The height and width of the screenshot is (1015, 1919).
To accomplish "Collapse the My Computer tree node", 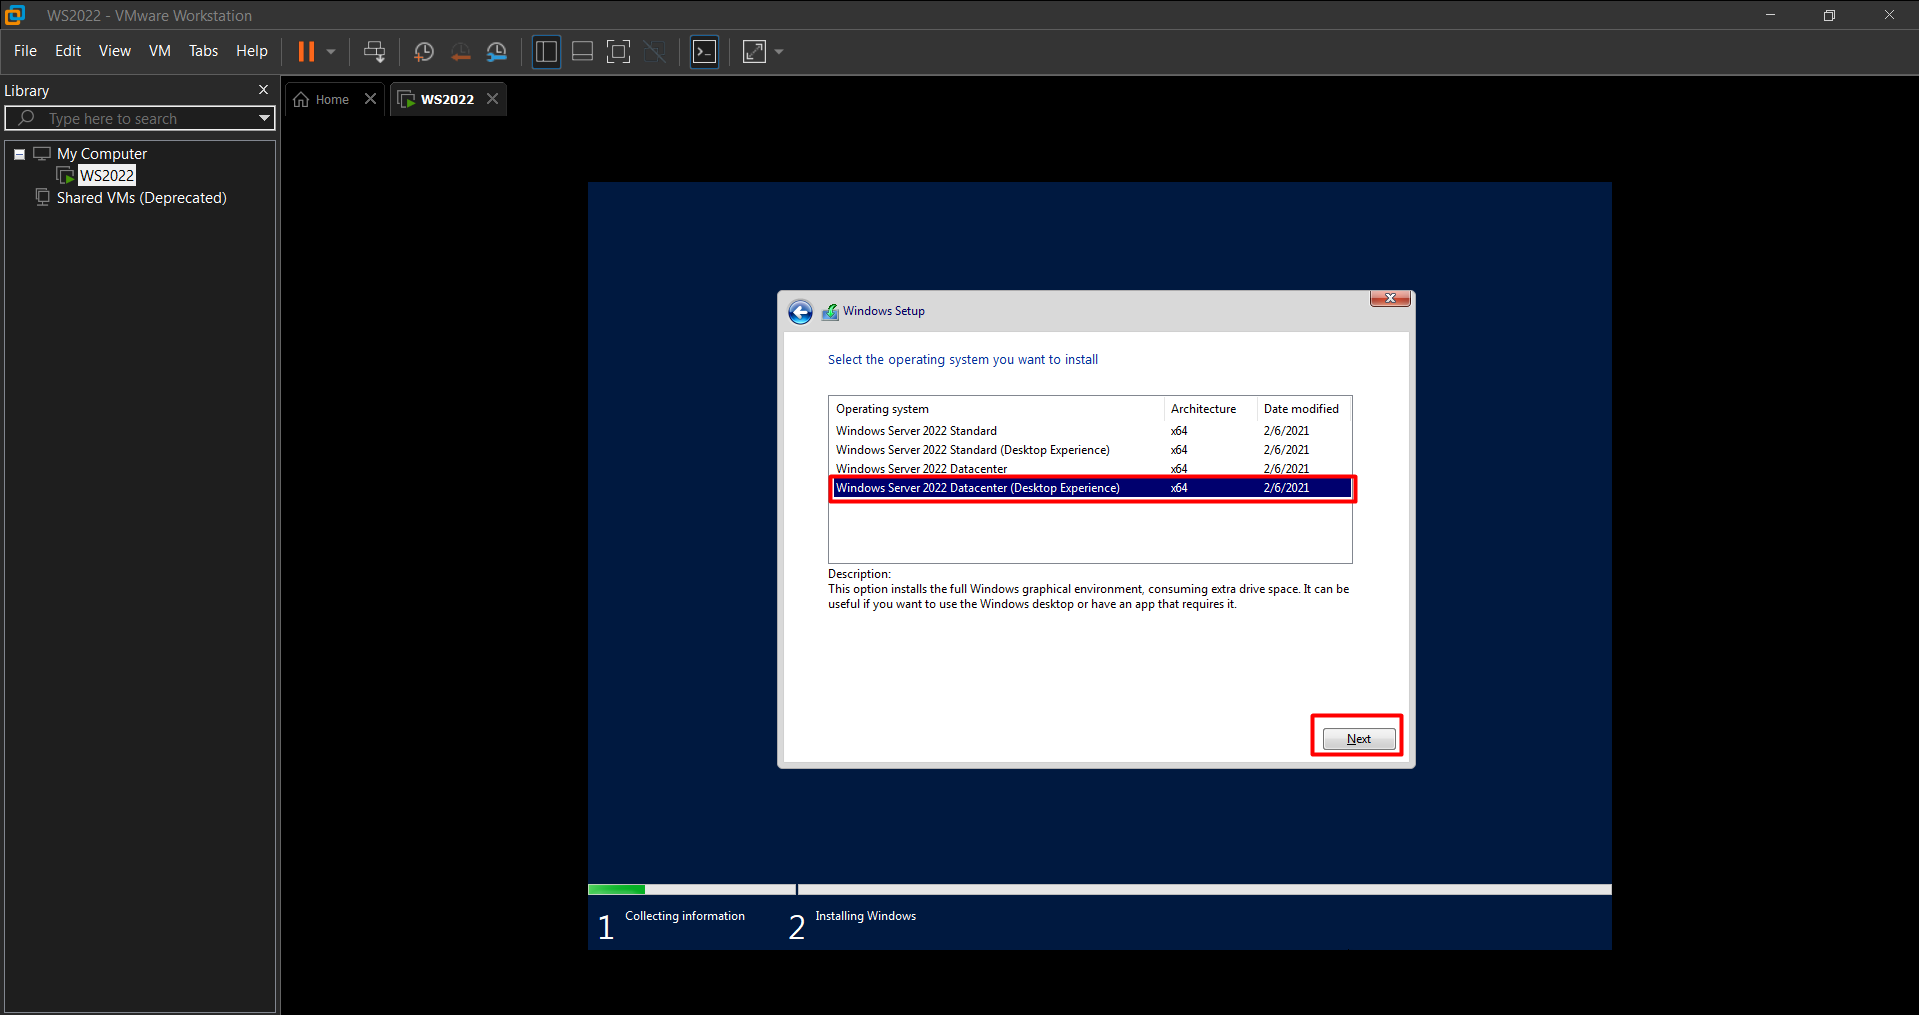I will click(x=19, y=154).
